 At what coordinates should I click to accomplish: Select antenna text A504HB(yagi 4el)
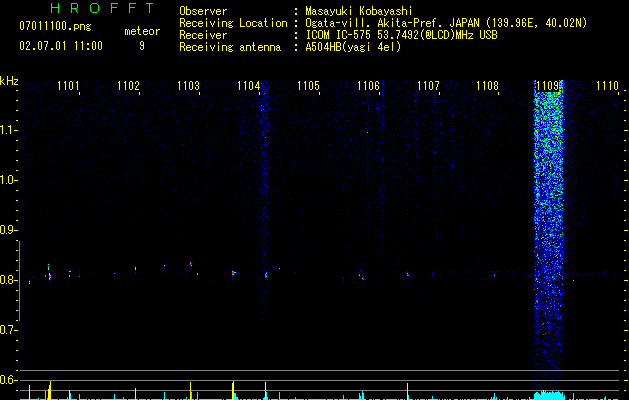click(353, 47)
